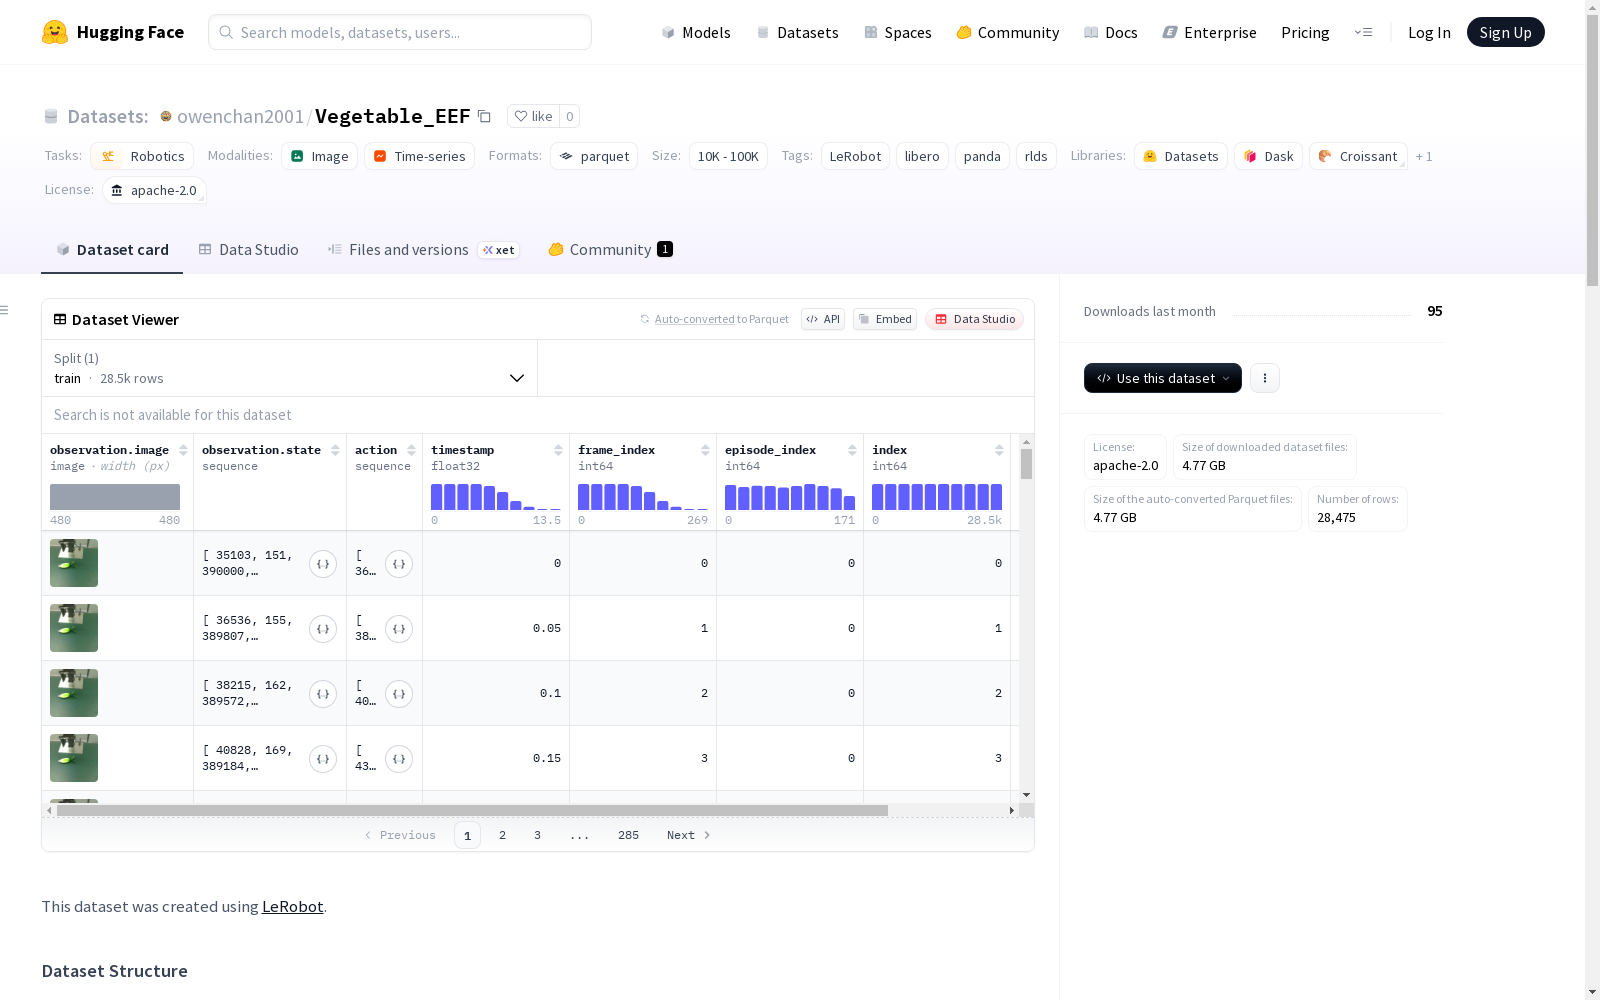Open Datasets in the top navigation
Image resolution: width=1600 pixels, height=1000 pixels.
tap(797, 32)
